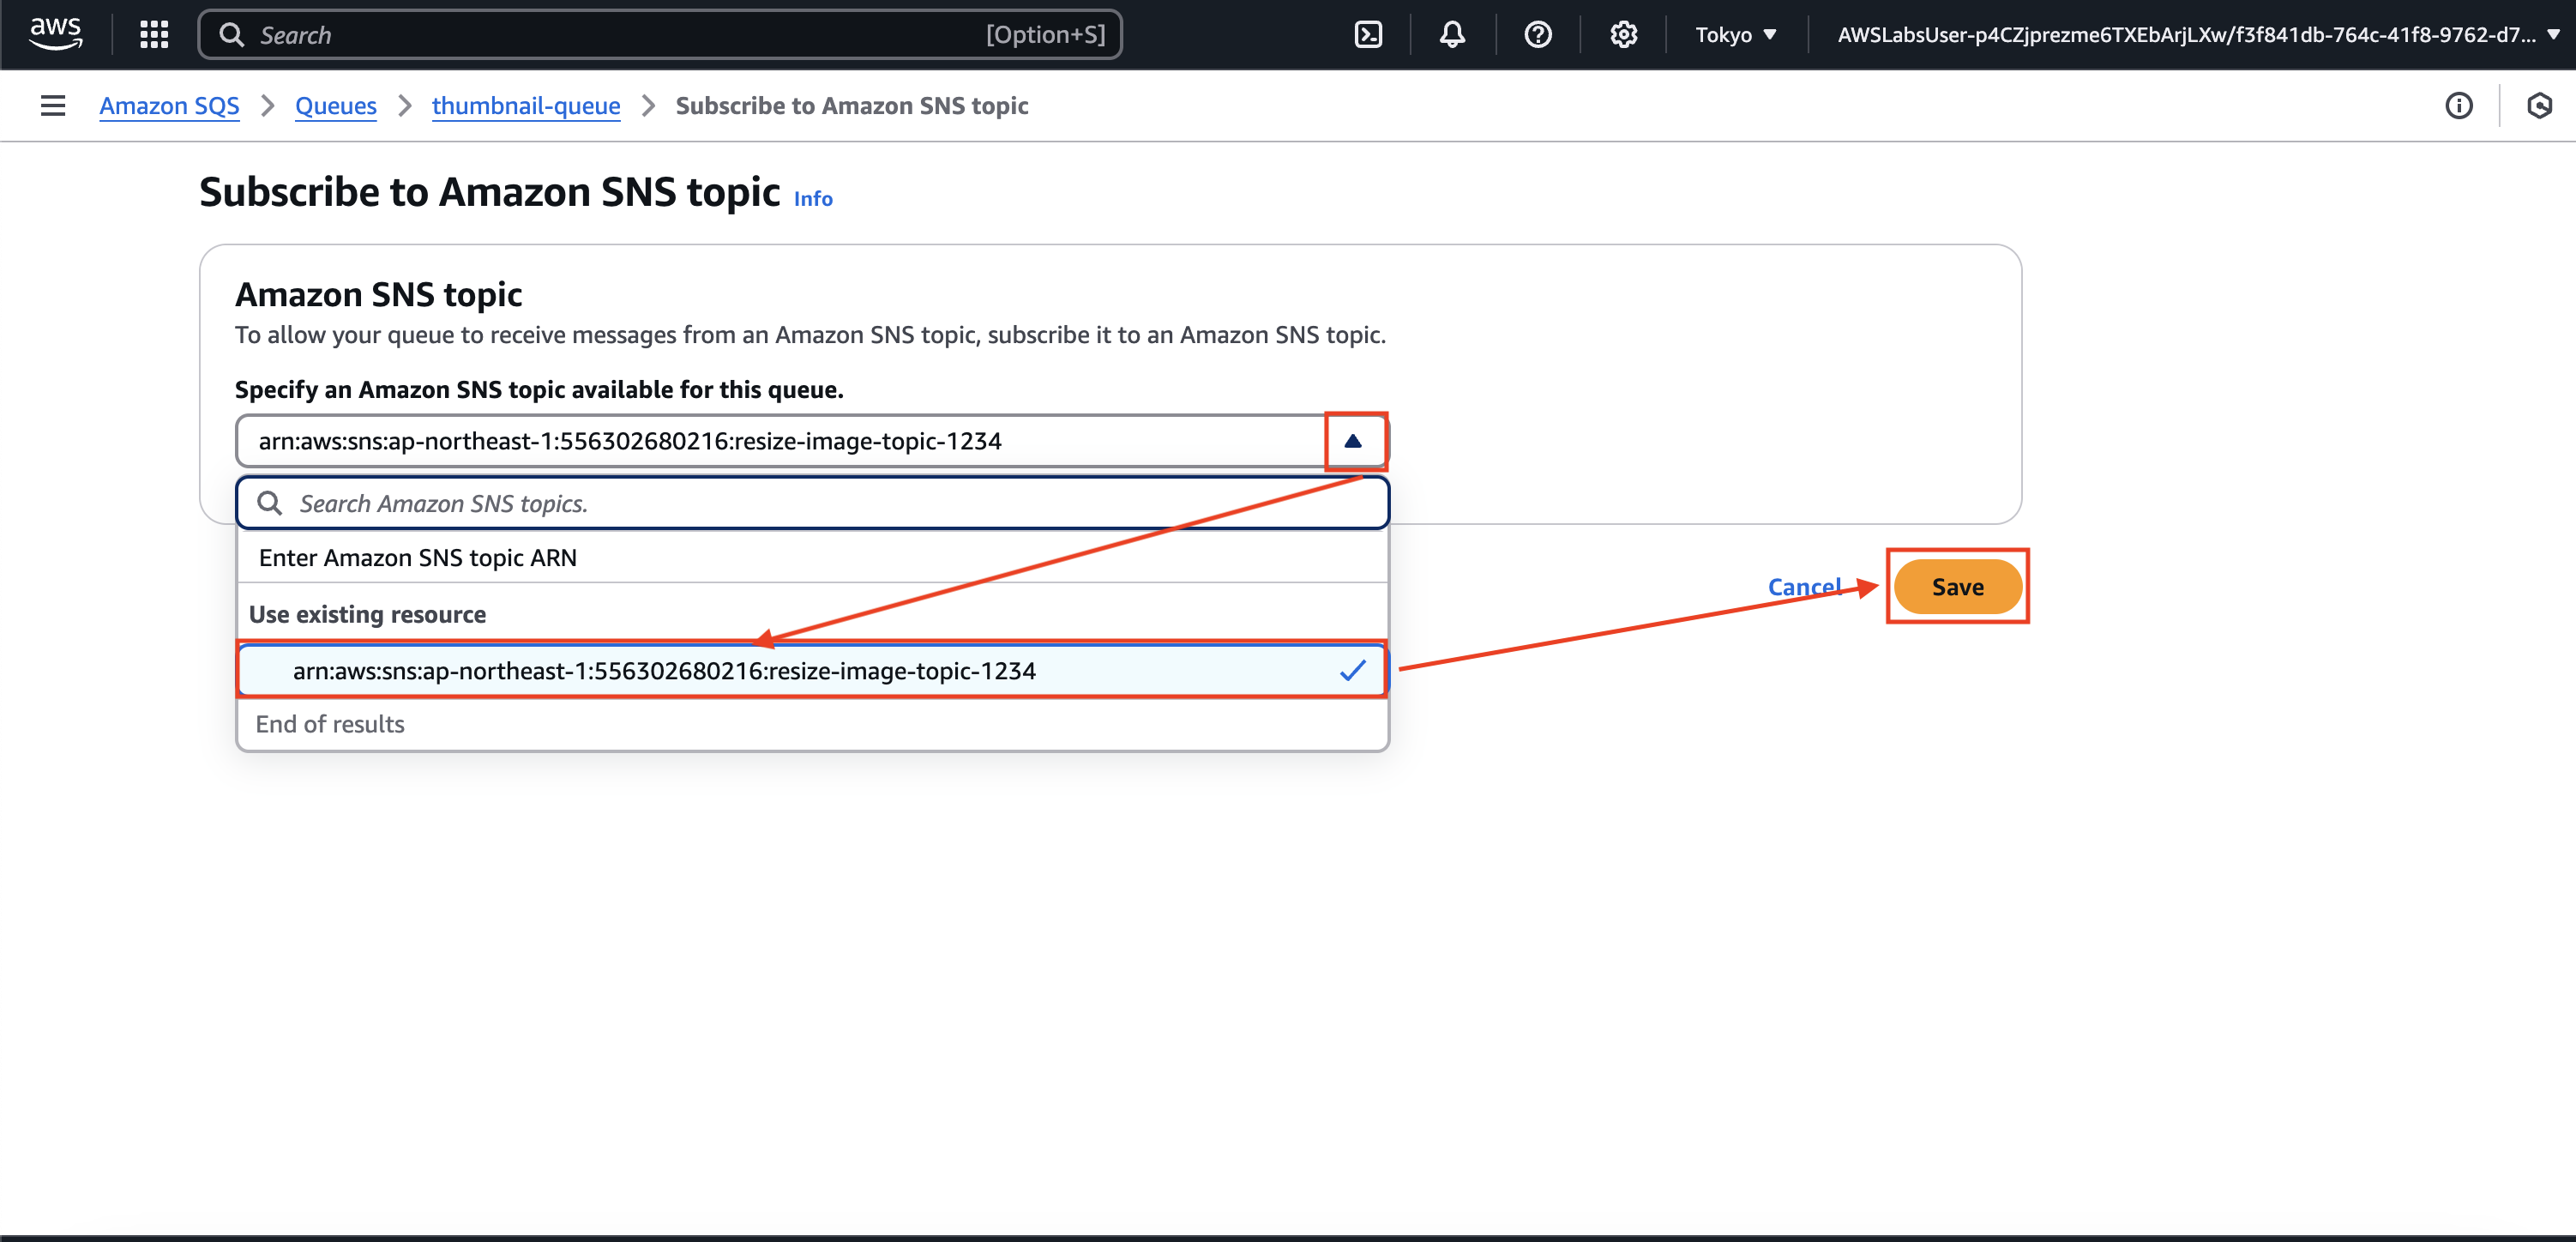The height and width of the screenshot is (1242, 2576).
Task: Collapse the SNS topic dropdown arrow
Action: pos(1353,441)
